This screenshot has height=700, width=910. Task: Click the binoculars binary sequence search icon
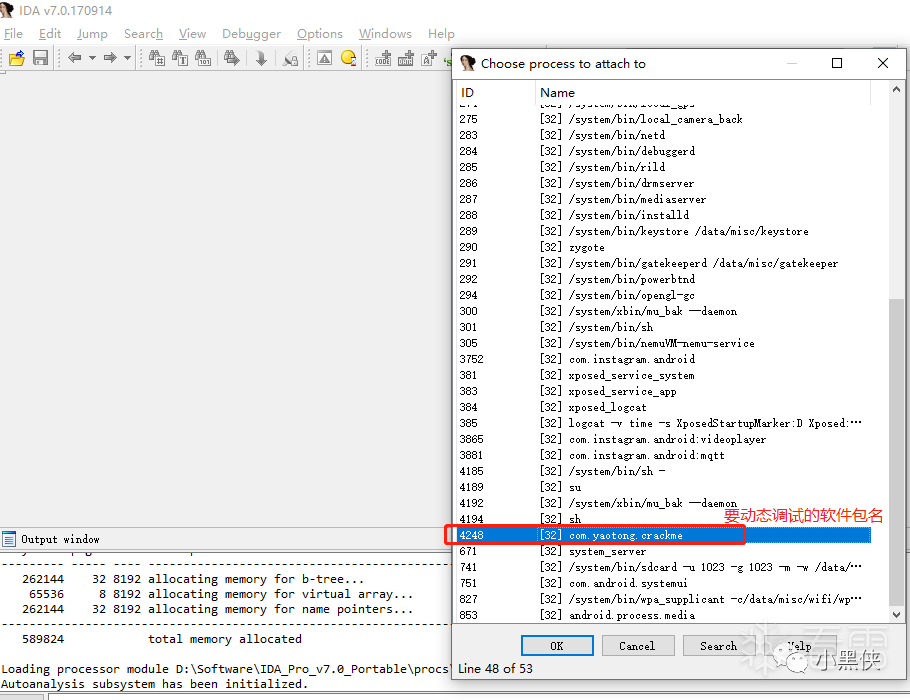[x=203, y=58]
